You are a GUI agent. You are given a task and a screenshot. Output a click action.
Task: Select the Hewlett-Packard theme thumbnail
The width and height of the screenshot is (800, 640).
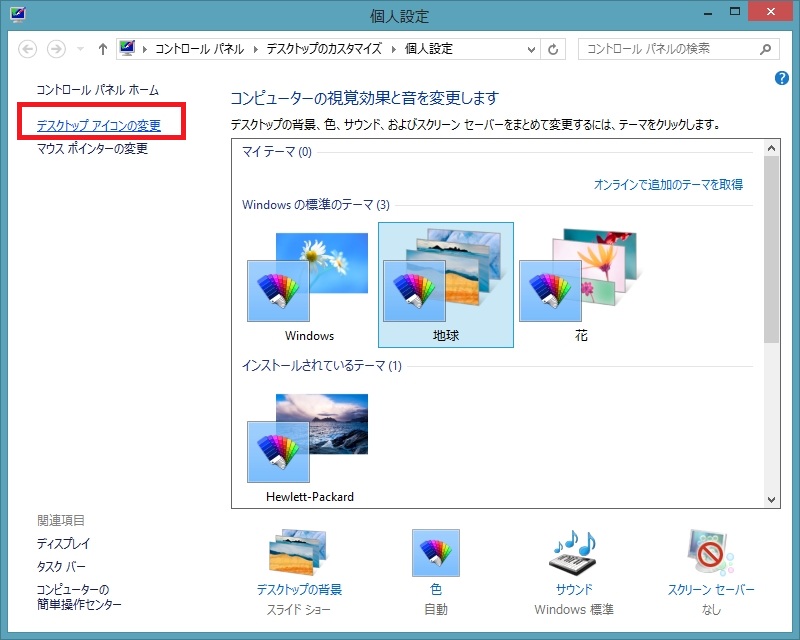[x=309, y=438]
